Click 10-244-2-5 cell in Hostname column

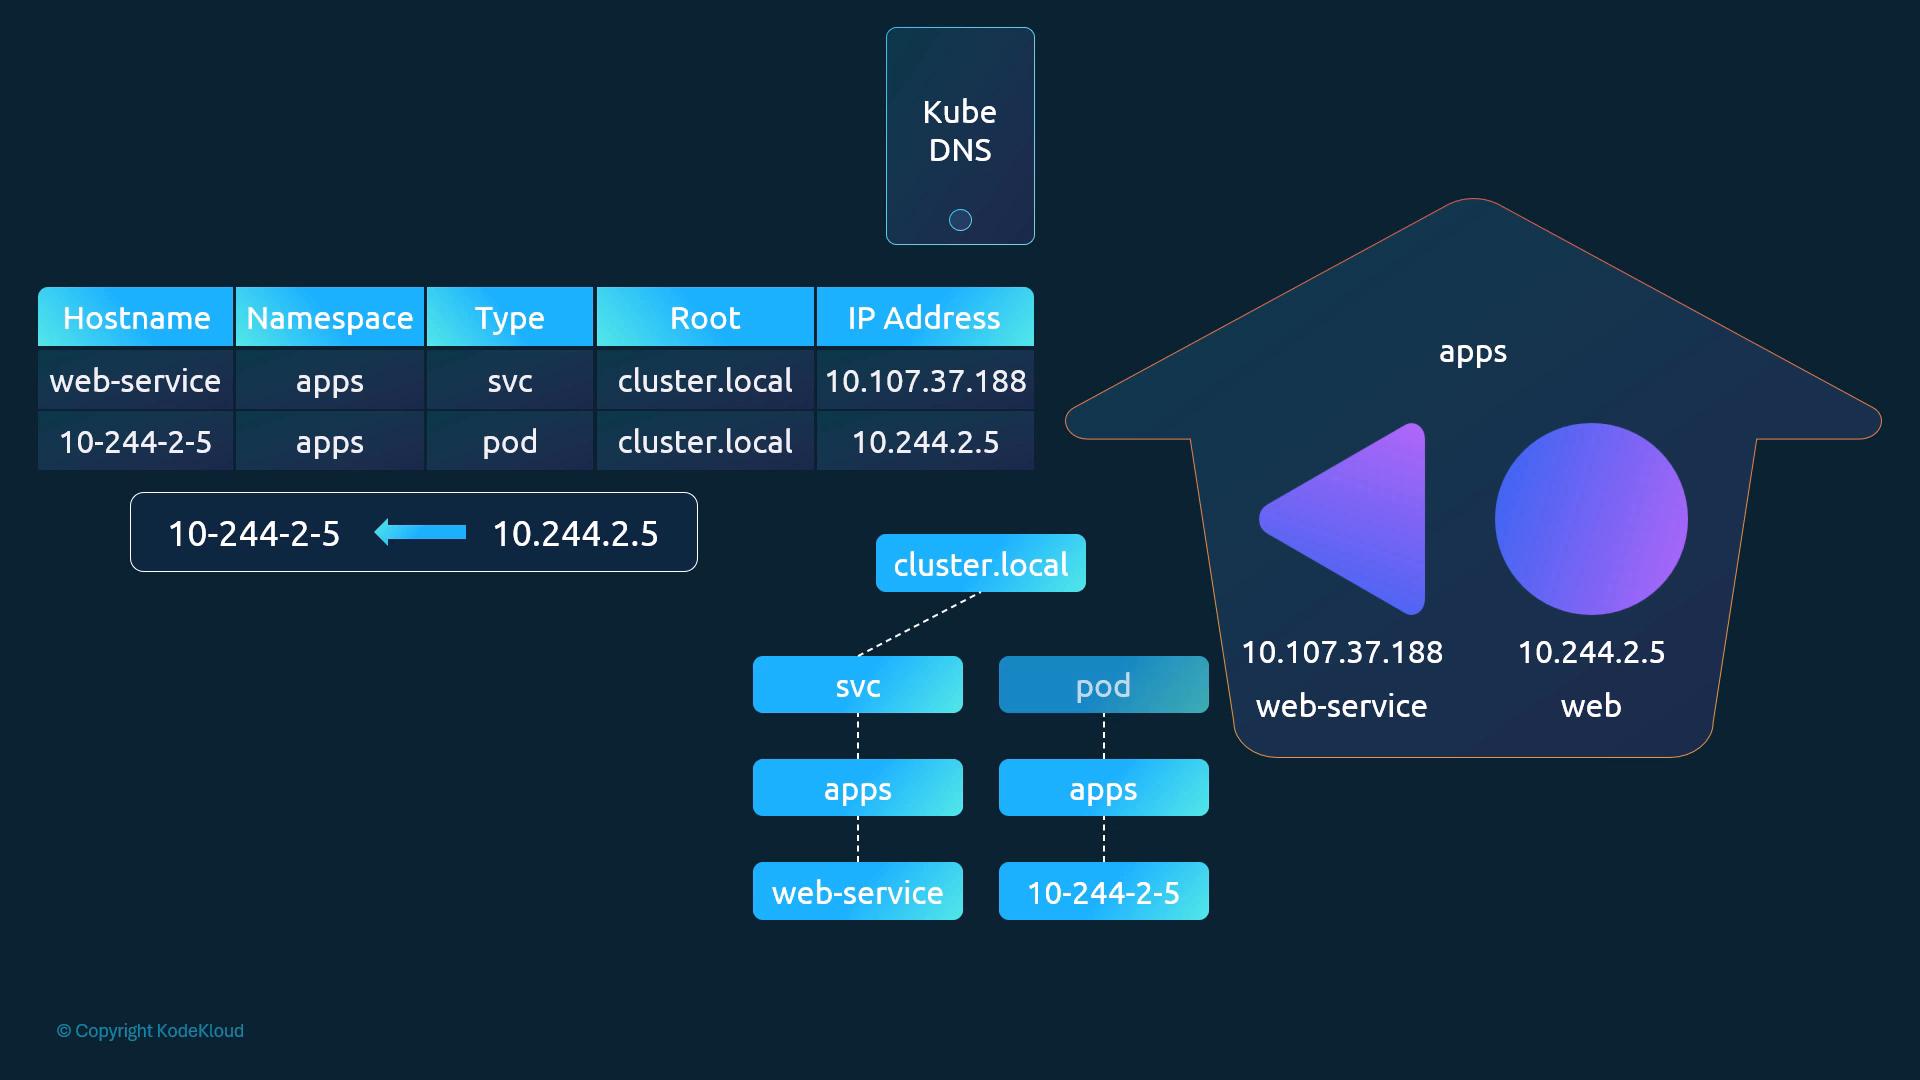coord(136,441)
